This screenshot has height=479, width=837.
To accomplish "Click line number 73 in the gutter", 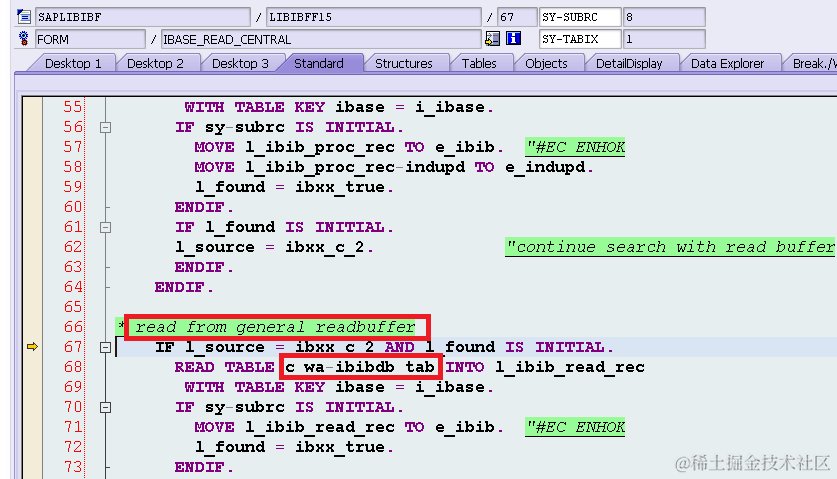I will pos(73,467).
